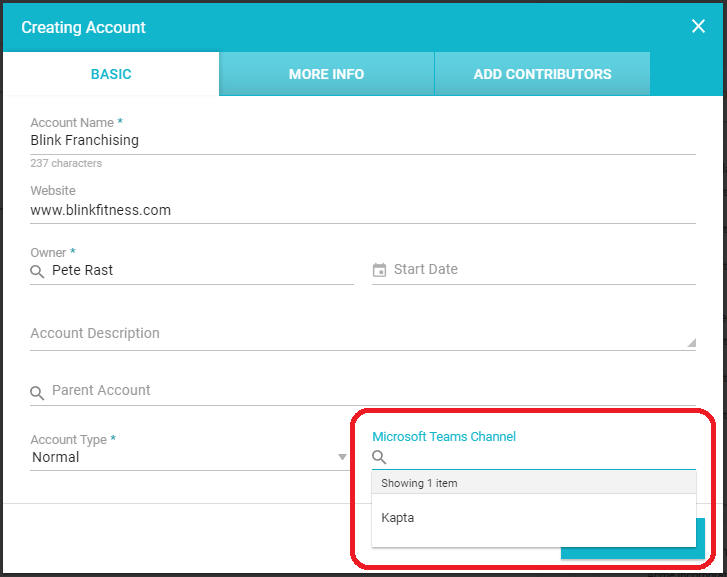The height and width of the screenshot is (577, 727).
Task: Click the Website field with www.blinkfitness.com
Action: tap(360, 210)
